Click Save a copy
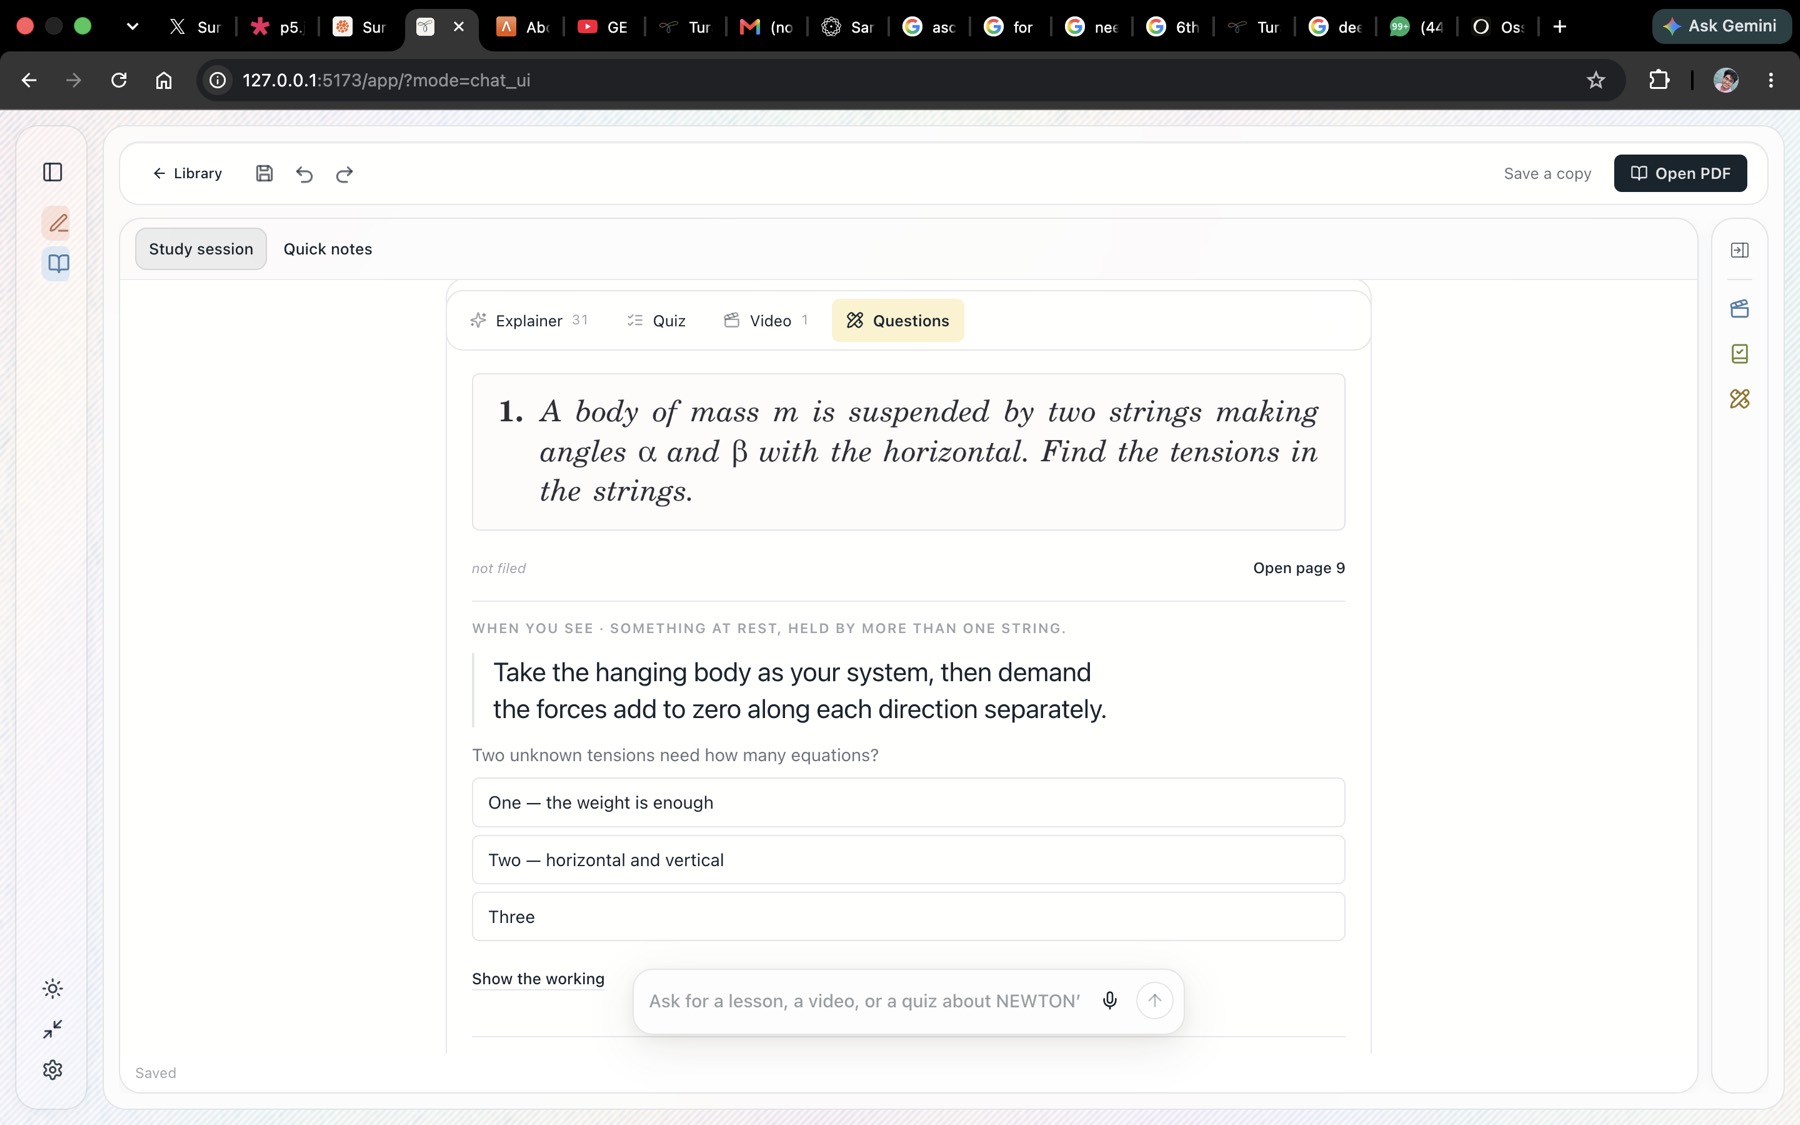Viewport: 1800px width, 1125px height. pyautogui.click(x=1547, y=173)
